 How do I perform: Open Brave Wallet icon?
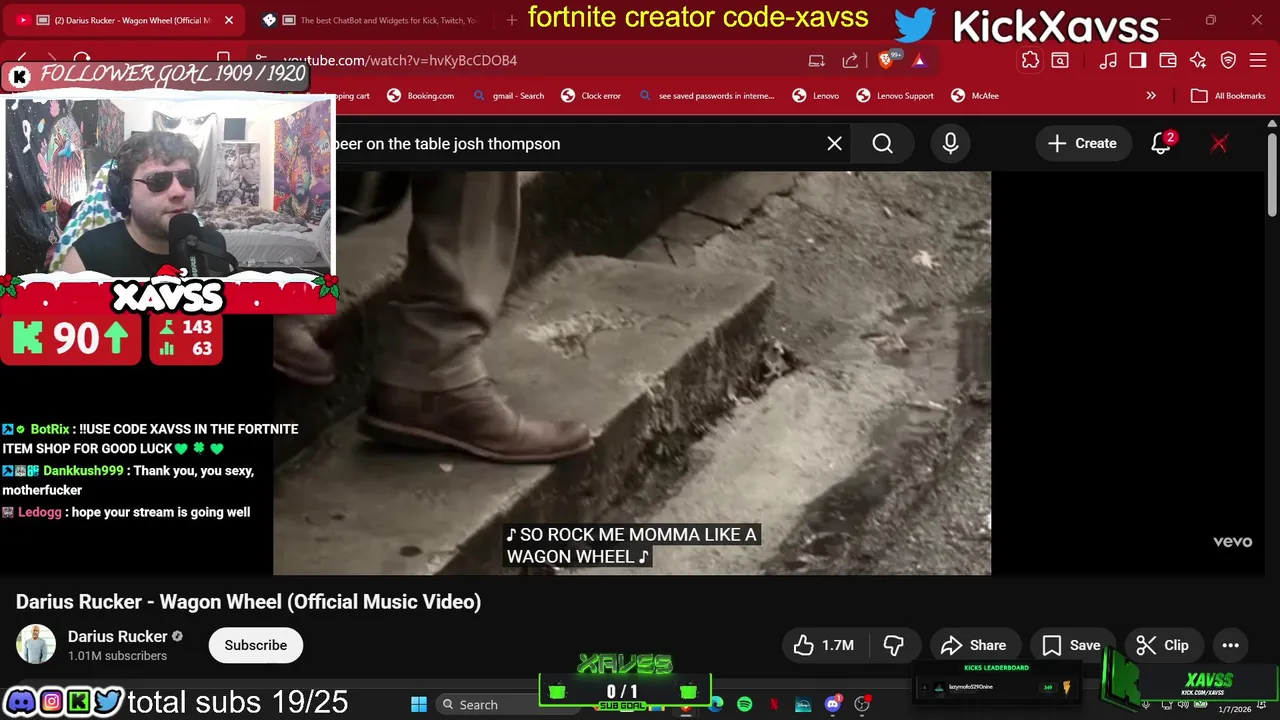[1168, 60]
